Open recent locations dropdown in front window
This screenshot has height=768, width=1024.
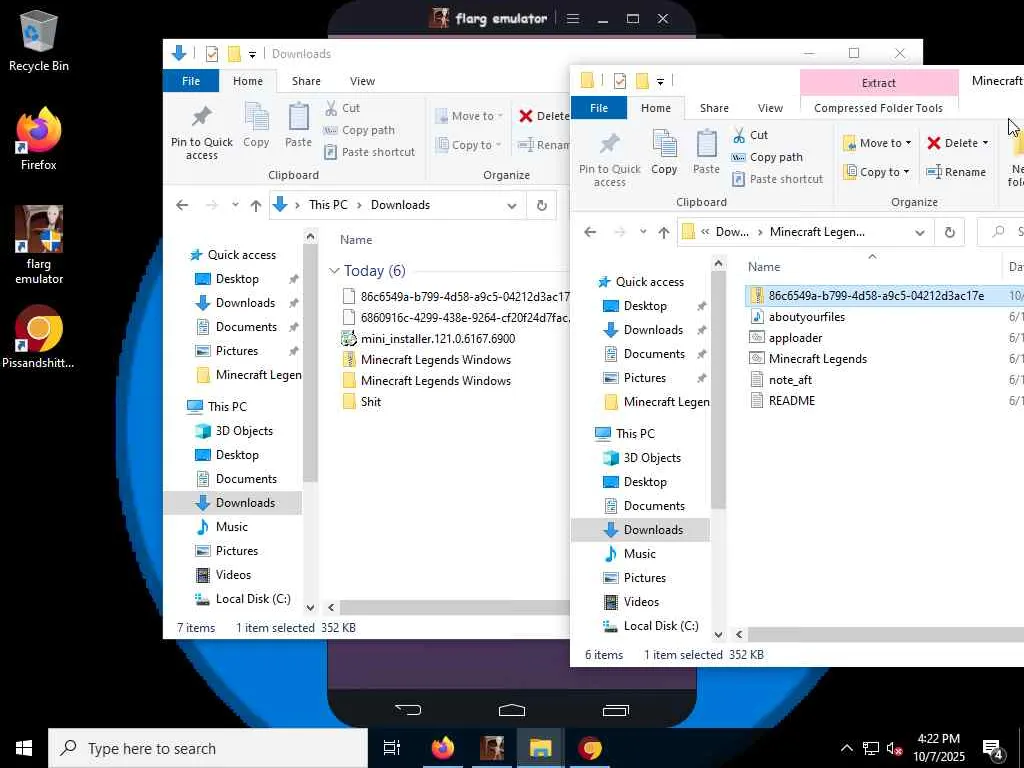coord(643,232)
